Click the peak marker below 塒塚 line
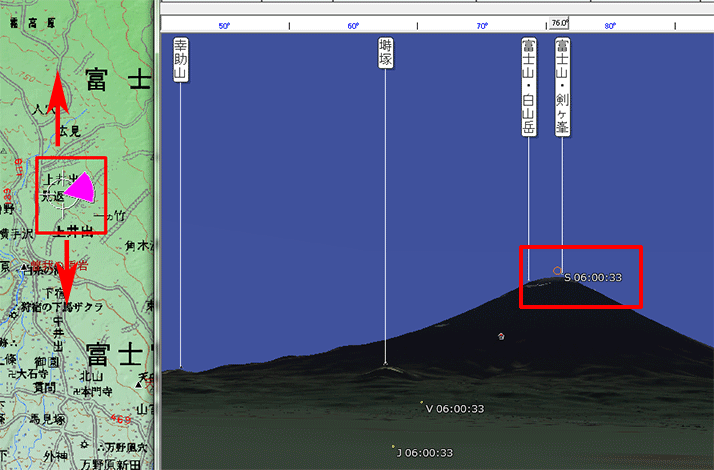 (x=385, y=365)
